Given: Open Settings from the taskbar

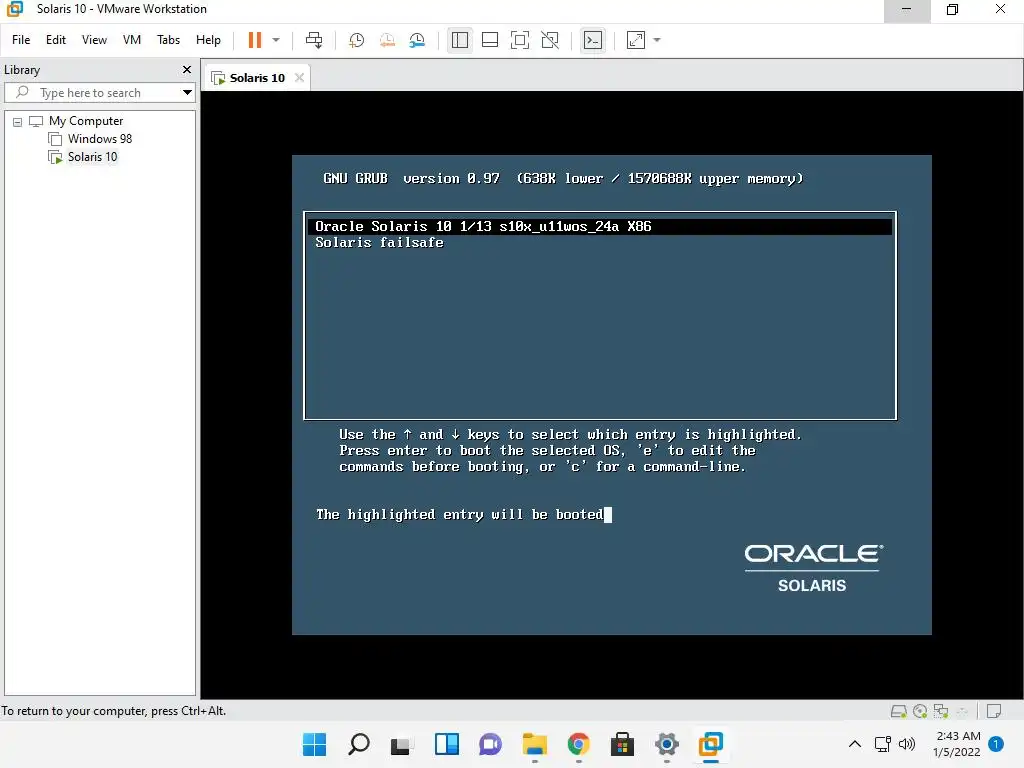Looking at the screenshot, I should [x=667, y=744].
